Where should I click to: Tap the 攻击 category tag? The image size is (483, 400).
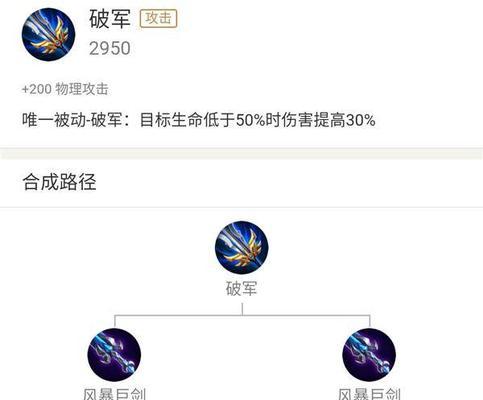[158, 19]
